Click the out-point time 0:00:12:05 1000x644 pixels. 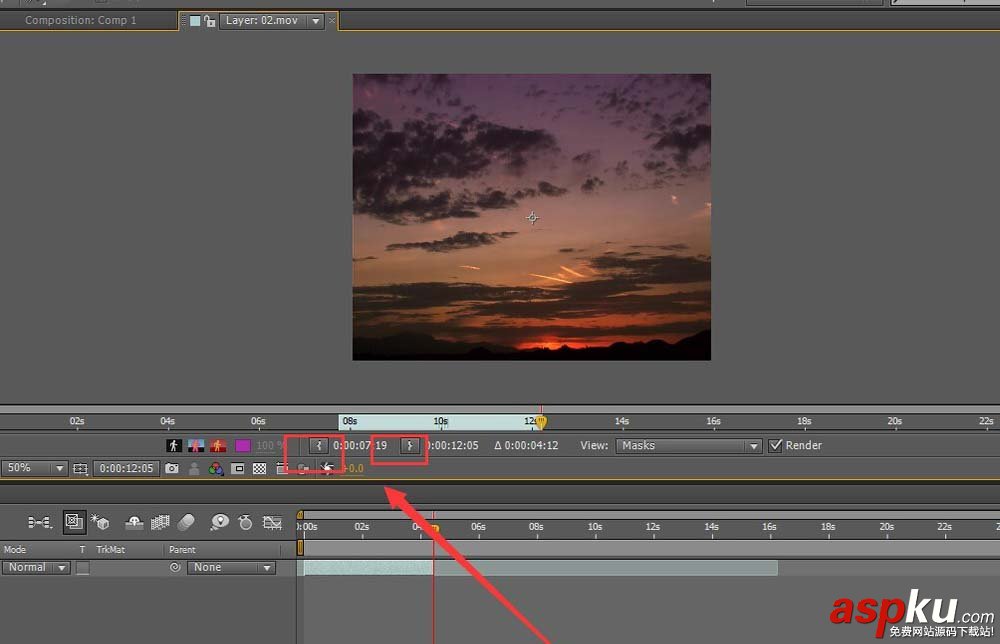[x=453, y=446]
